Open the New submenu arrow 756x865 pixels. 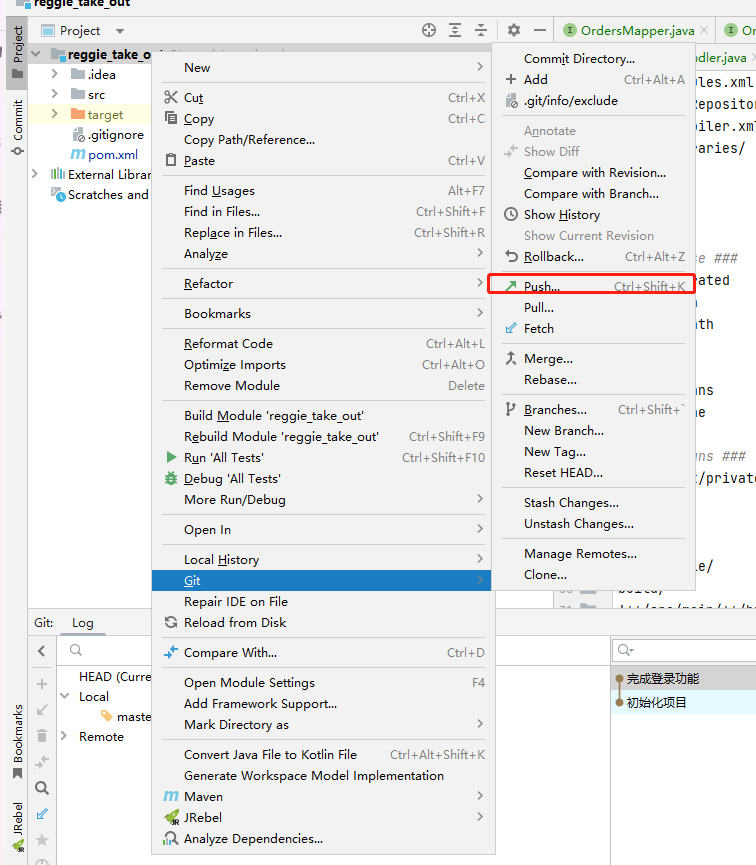[x=480, y=67]
